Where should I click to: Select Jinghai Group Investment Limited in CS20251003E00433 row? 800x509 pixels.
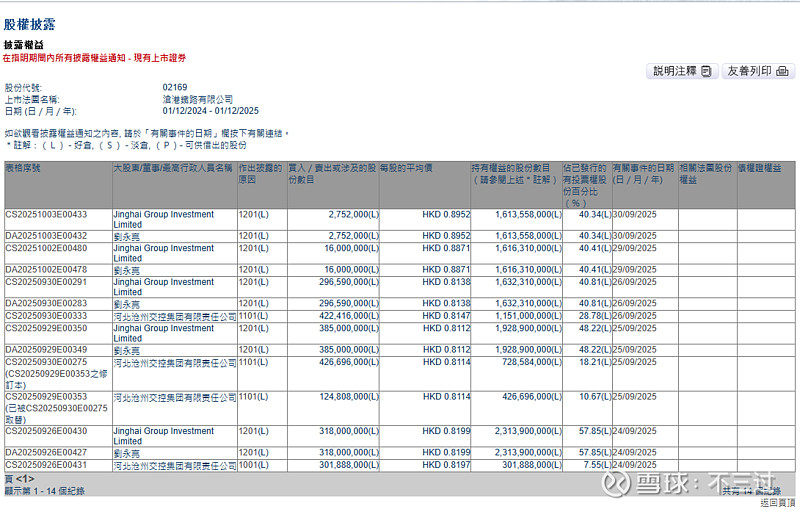pyautogui.click(x=164, y=220)
